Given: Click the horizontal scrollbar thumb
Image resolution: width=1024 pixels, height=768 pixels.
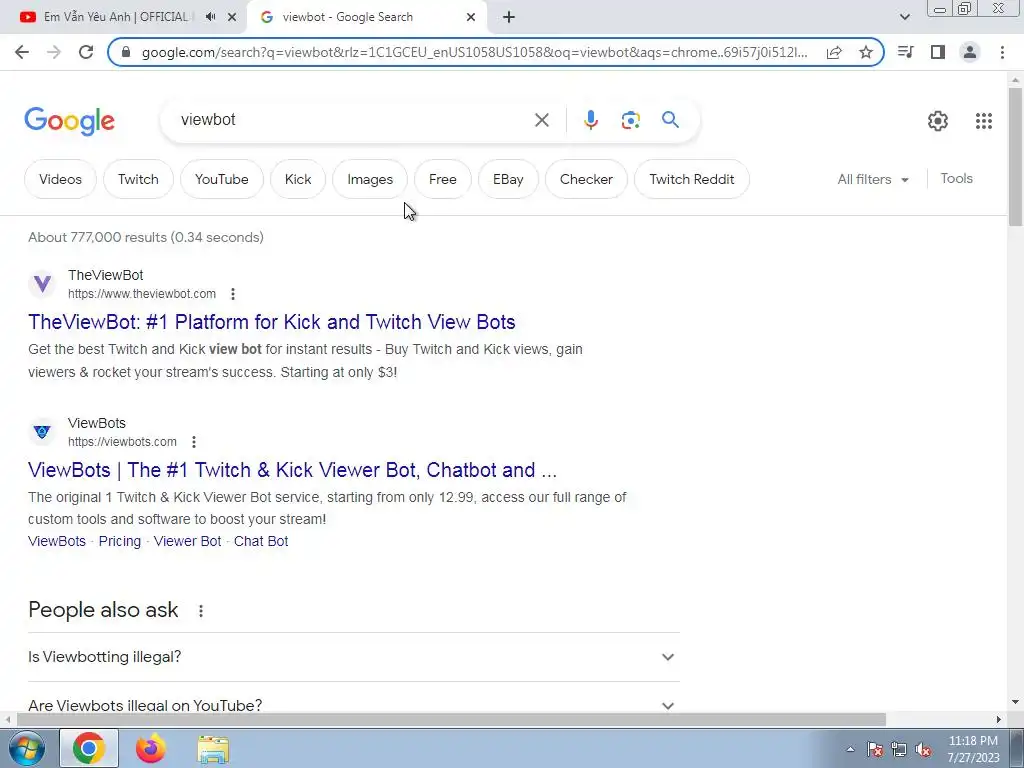Looking at the screenshot, I should pos(451,720).
